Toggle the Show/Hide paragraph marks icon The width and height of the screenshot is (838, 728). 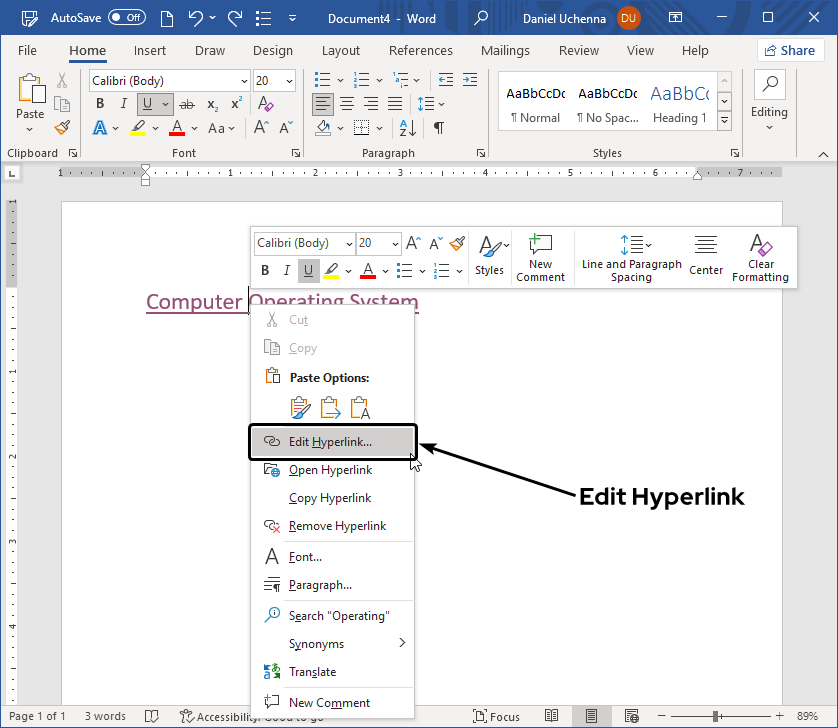441,127
